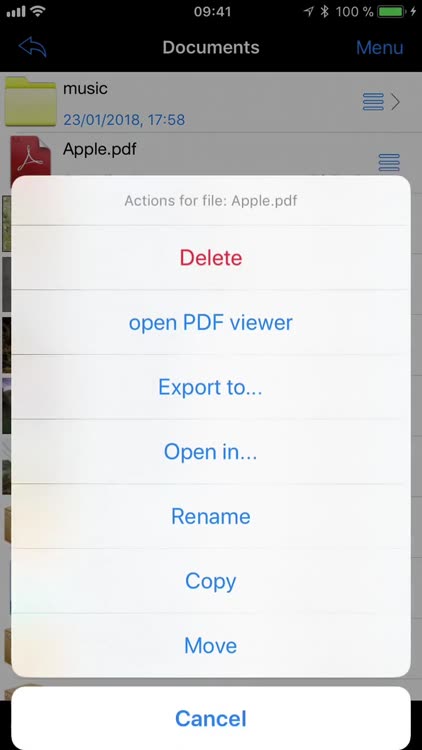Screen dimensions: 422x750
Task: Select Open in... action
Action: tap(211, 452)
